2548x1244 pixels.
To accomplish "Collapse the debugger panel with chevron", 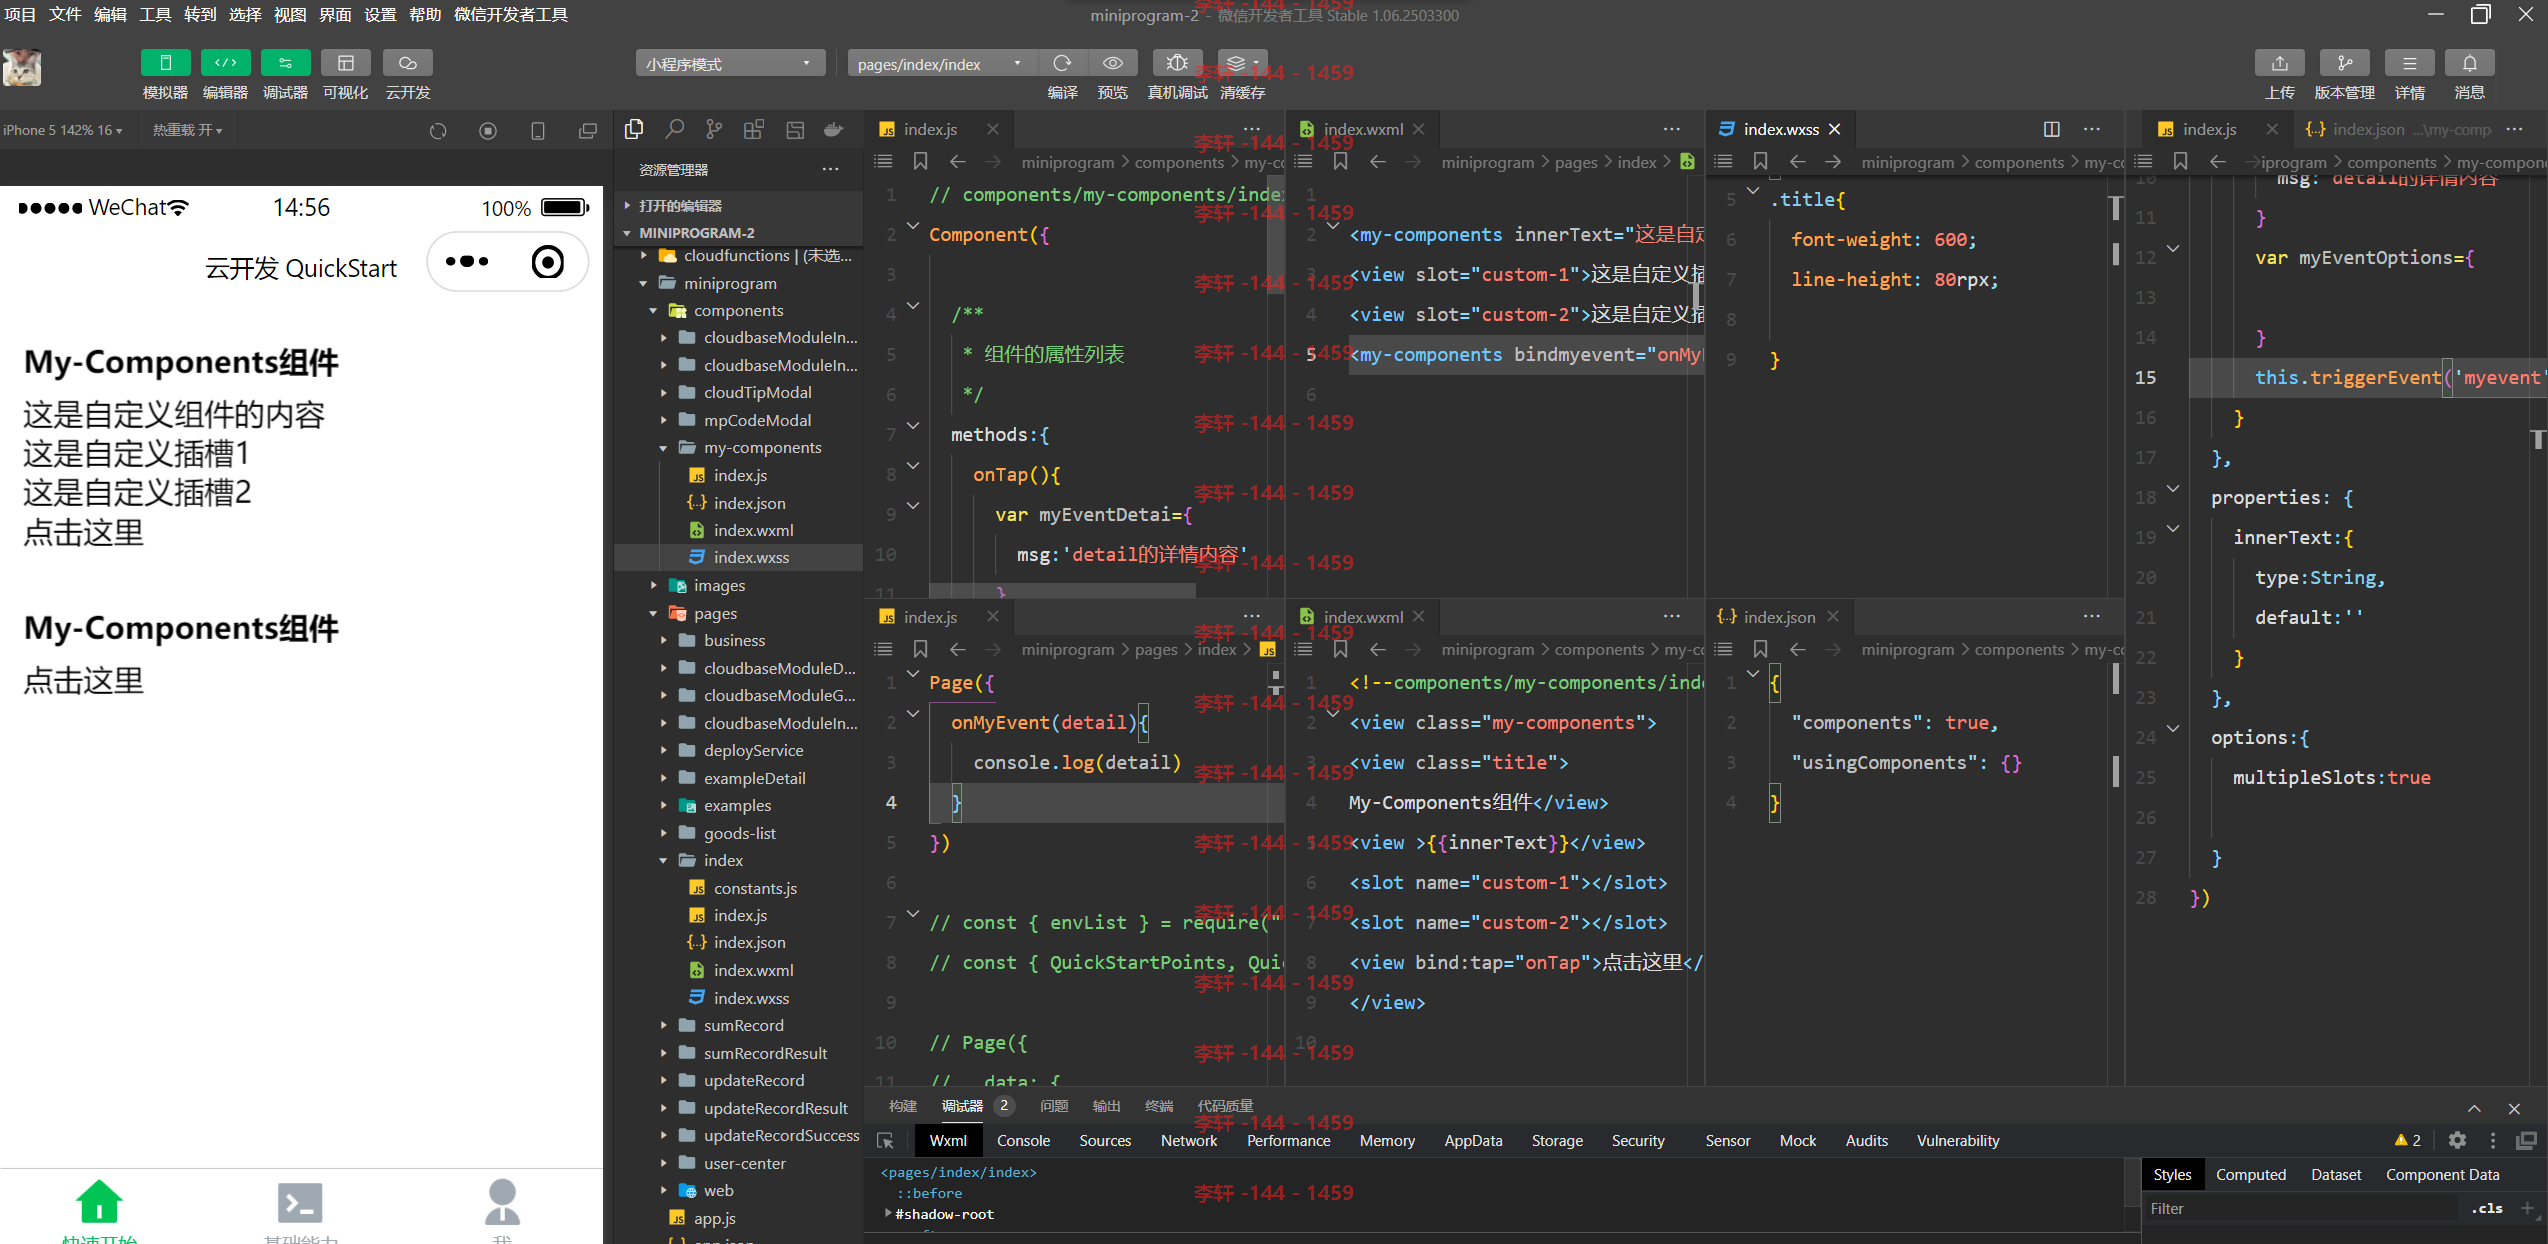I will (x=2473, y=1108).
